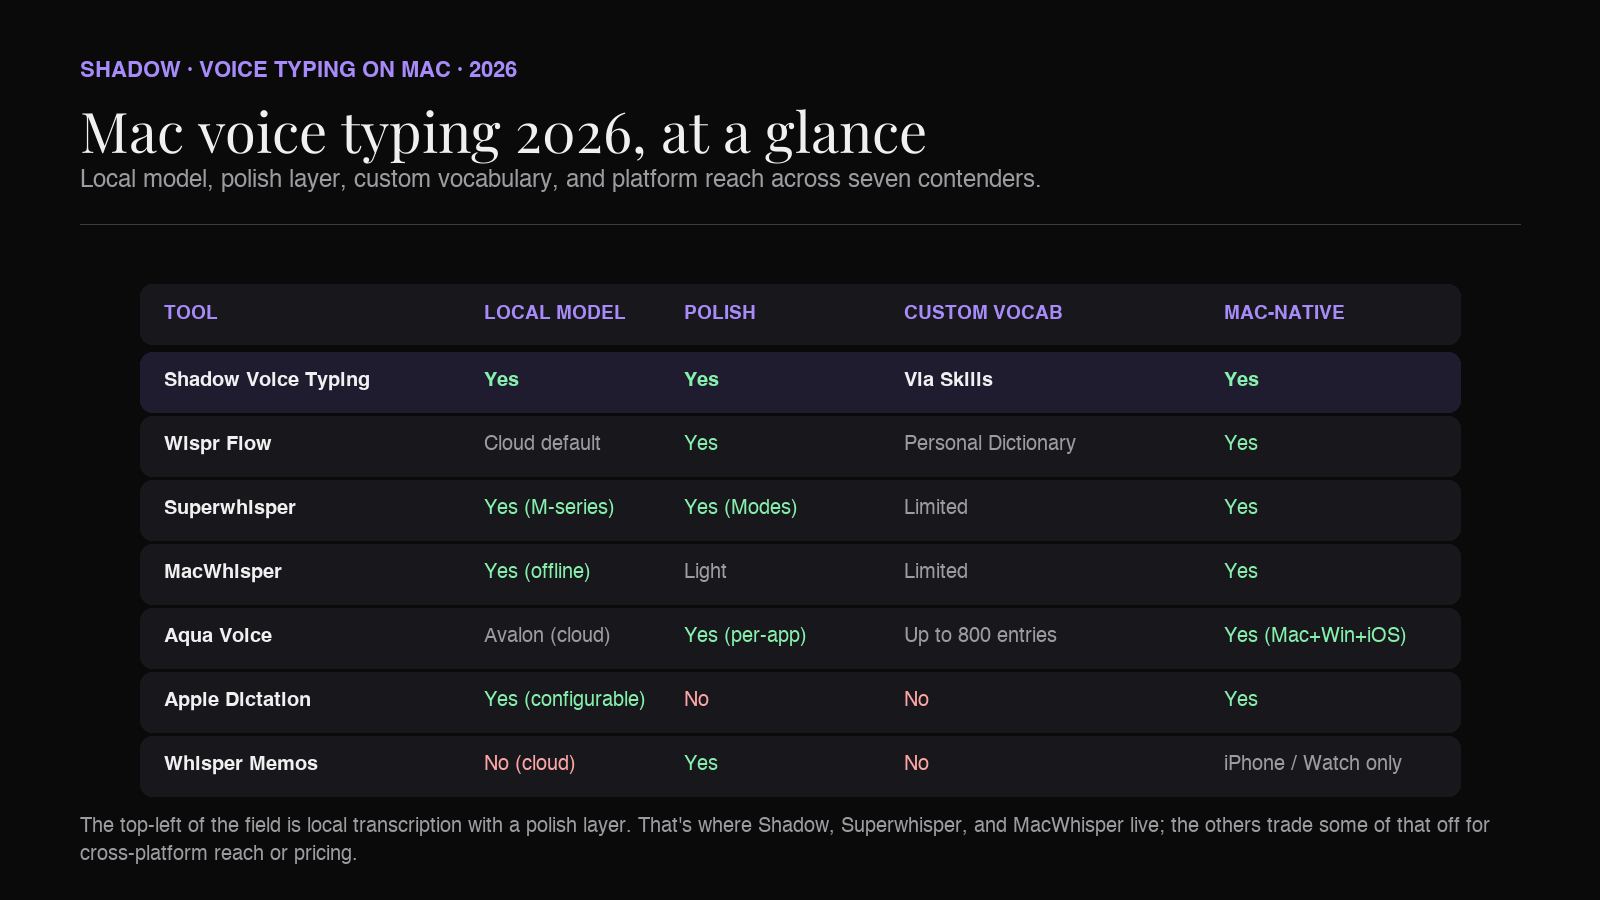Select the 'MacWhisper' row name
The height and width of the screenshot is (900, 1600).
click(222, 572)
